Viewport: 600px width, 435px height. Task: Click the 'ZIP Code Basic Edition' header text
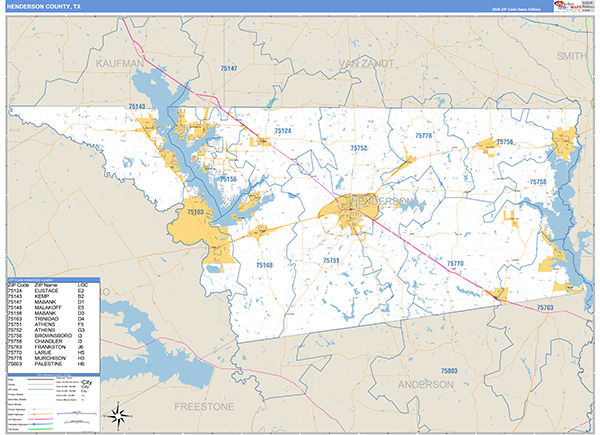click(x=516, y=9)
